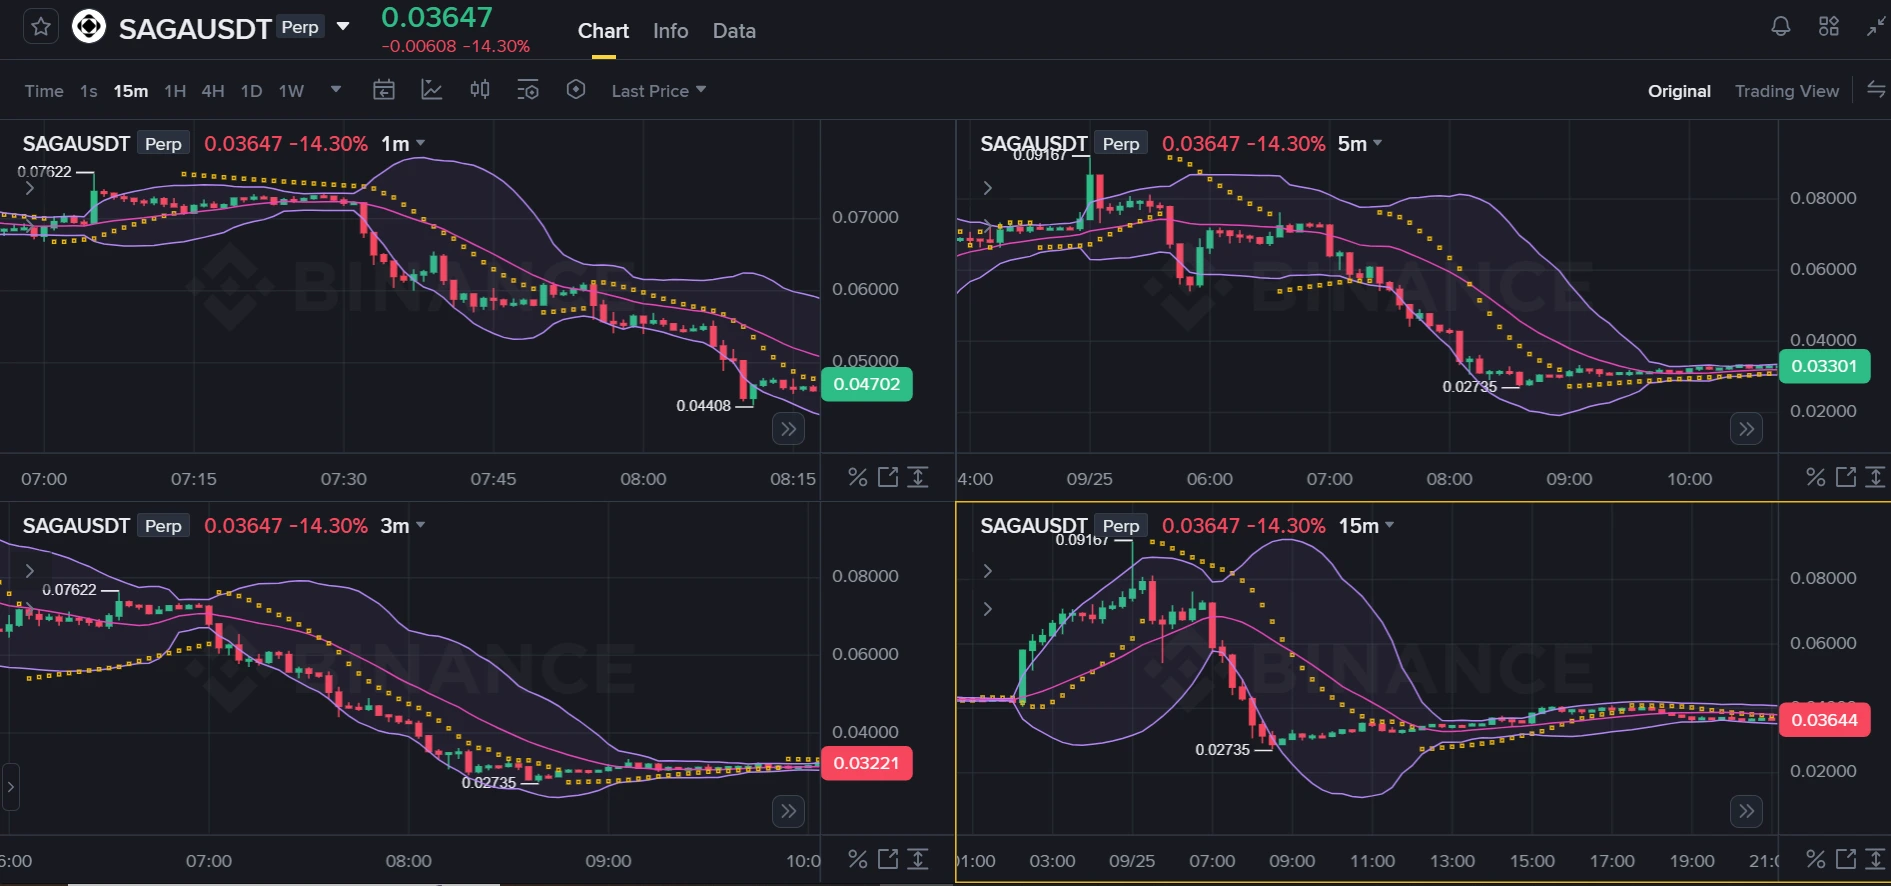Expand more time interval options arrow
Viewport: 1891px width, 886px height.
pos(336,90)
